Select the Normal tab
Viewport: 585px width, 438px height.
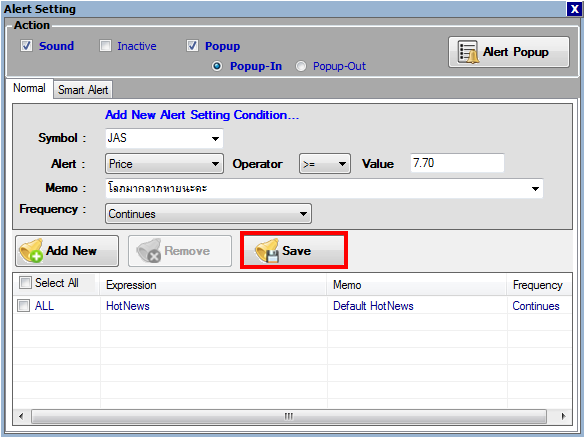click(29, 88)
